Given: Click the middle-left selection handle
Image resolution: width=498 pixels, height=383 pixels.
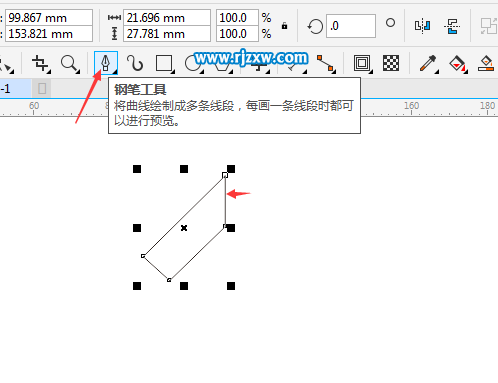Looking at the screenshot, I should 137,228.
